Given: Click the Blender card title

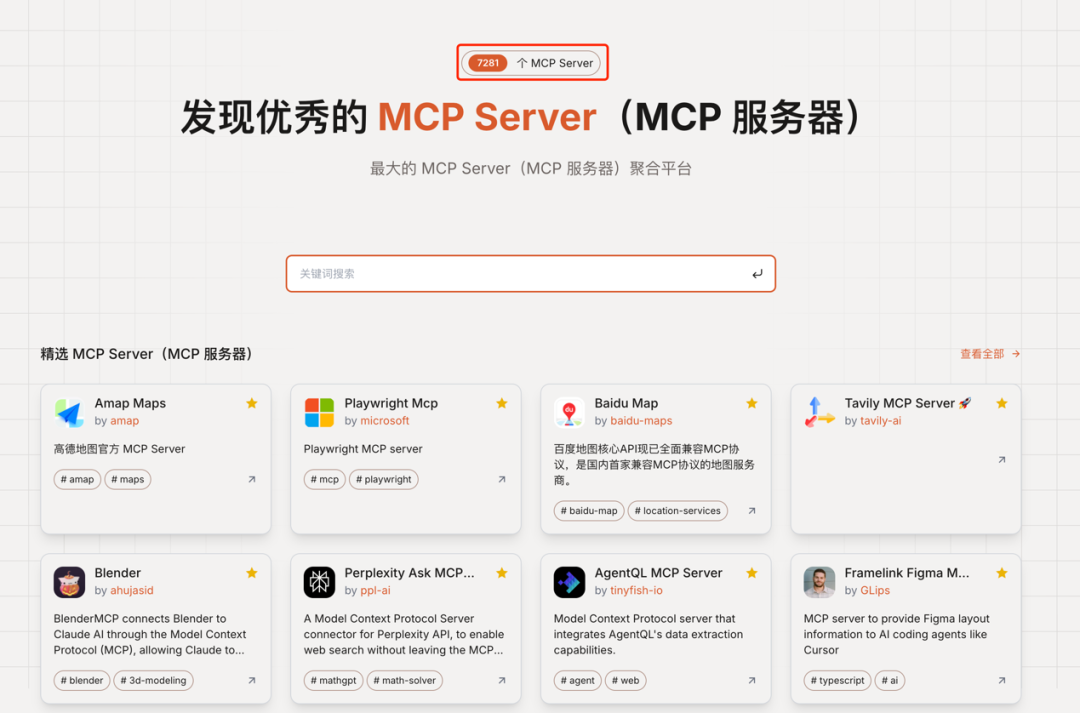Looking at the screenshot, I should 118,572.
